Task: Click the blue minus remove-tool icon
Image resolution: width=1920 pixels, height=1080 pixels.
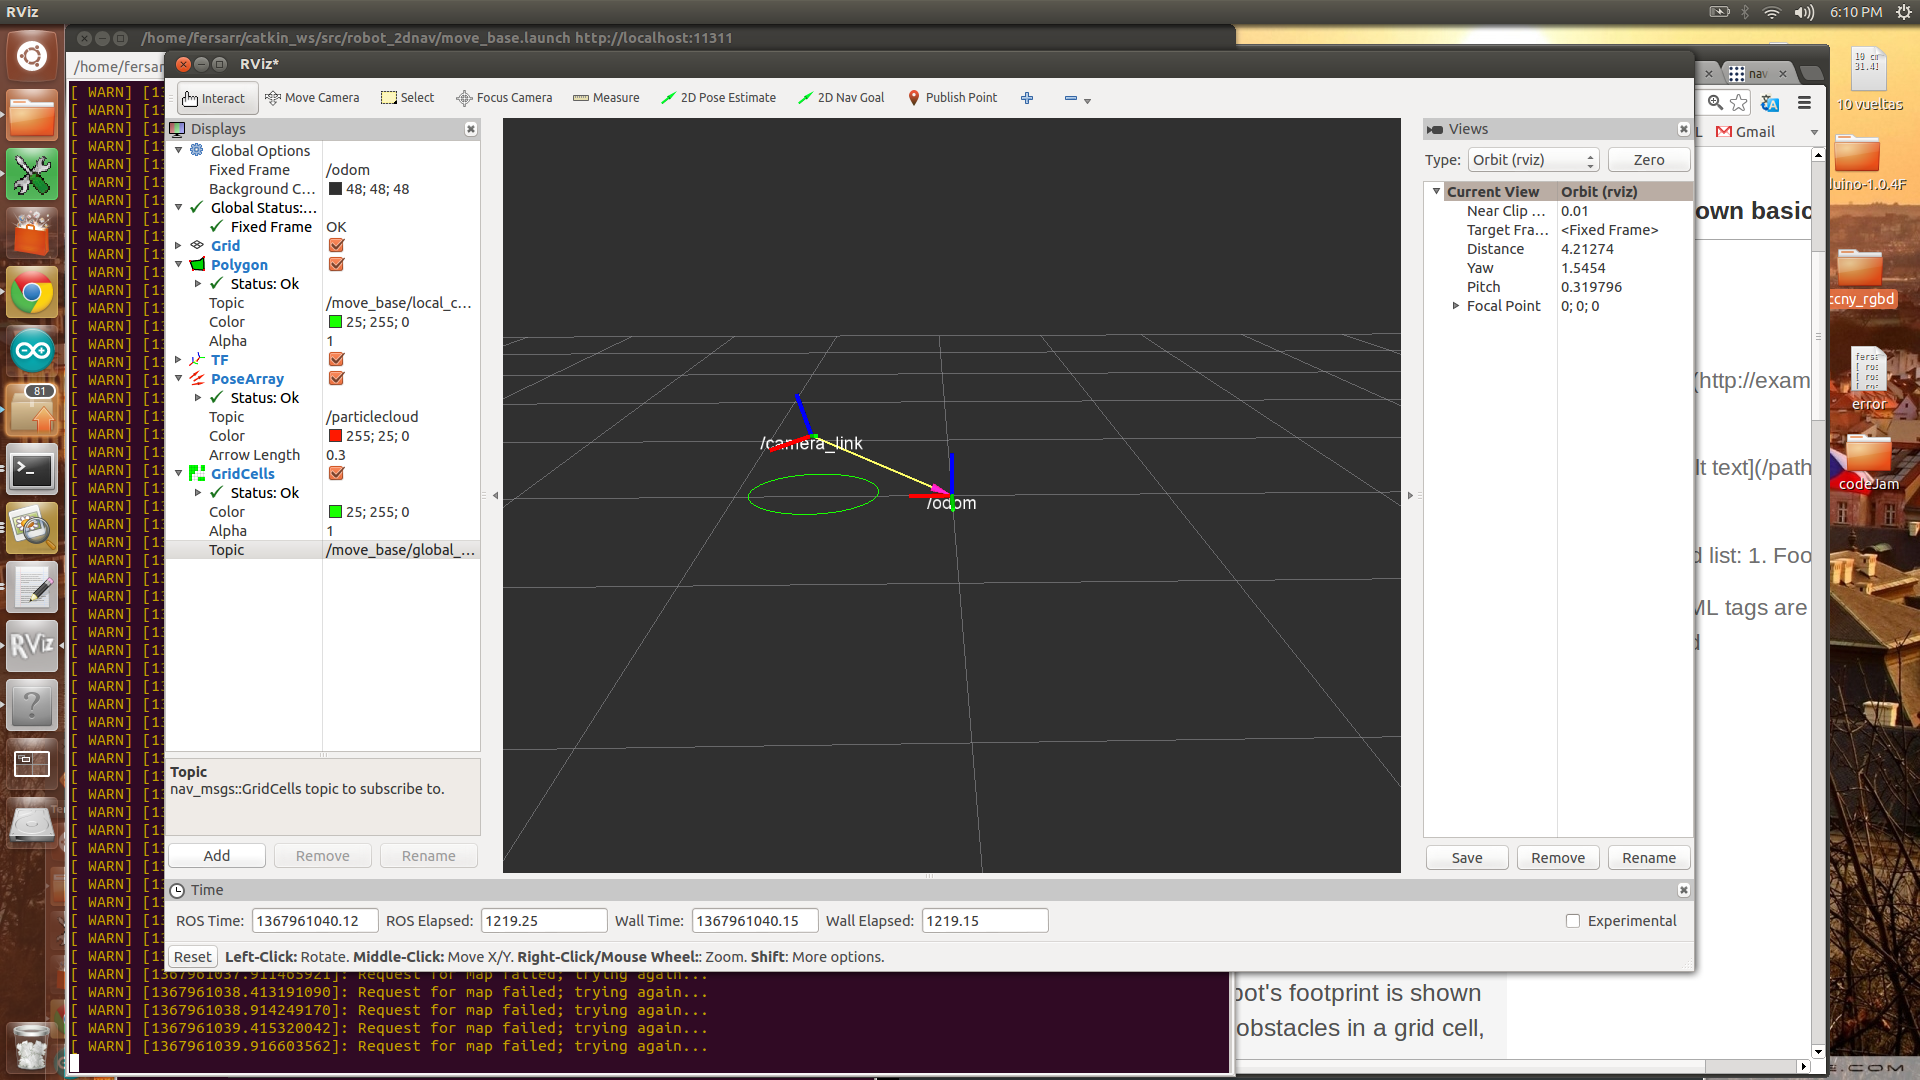Action: click(1071, 98)
